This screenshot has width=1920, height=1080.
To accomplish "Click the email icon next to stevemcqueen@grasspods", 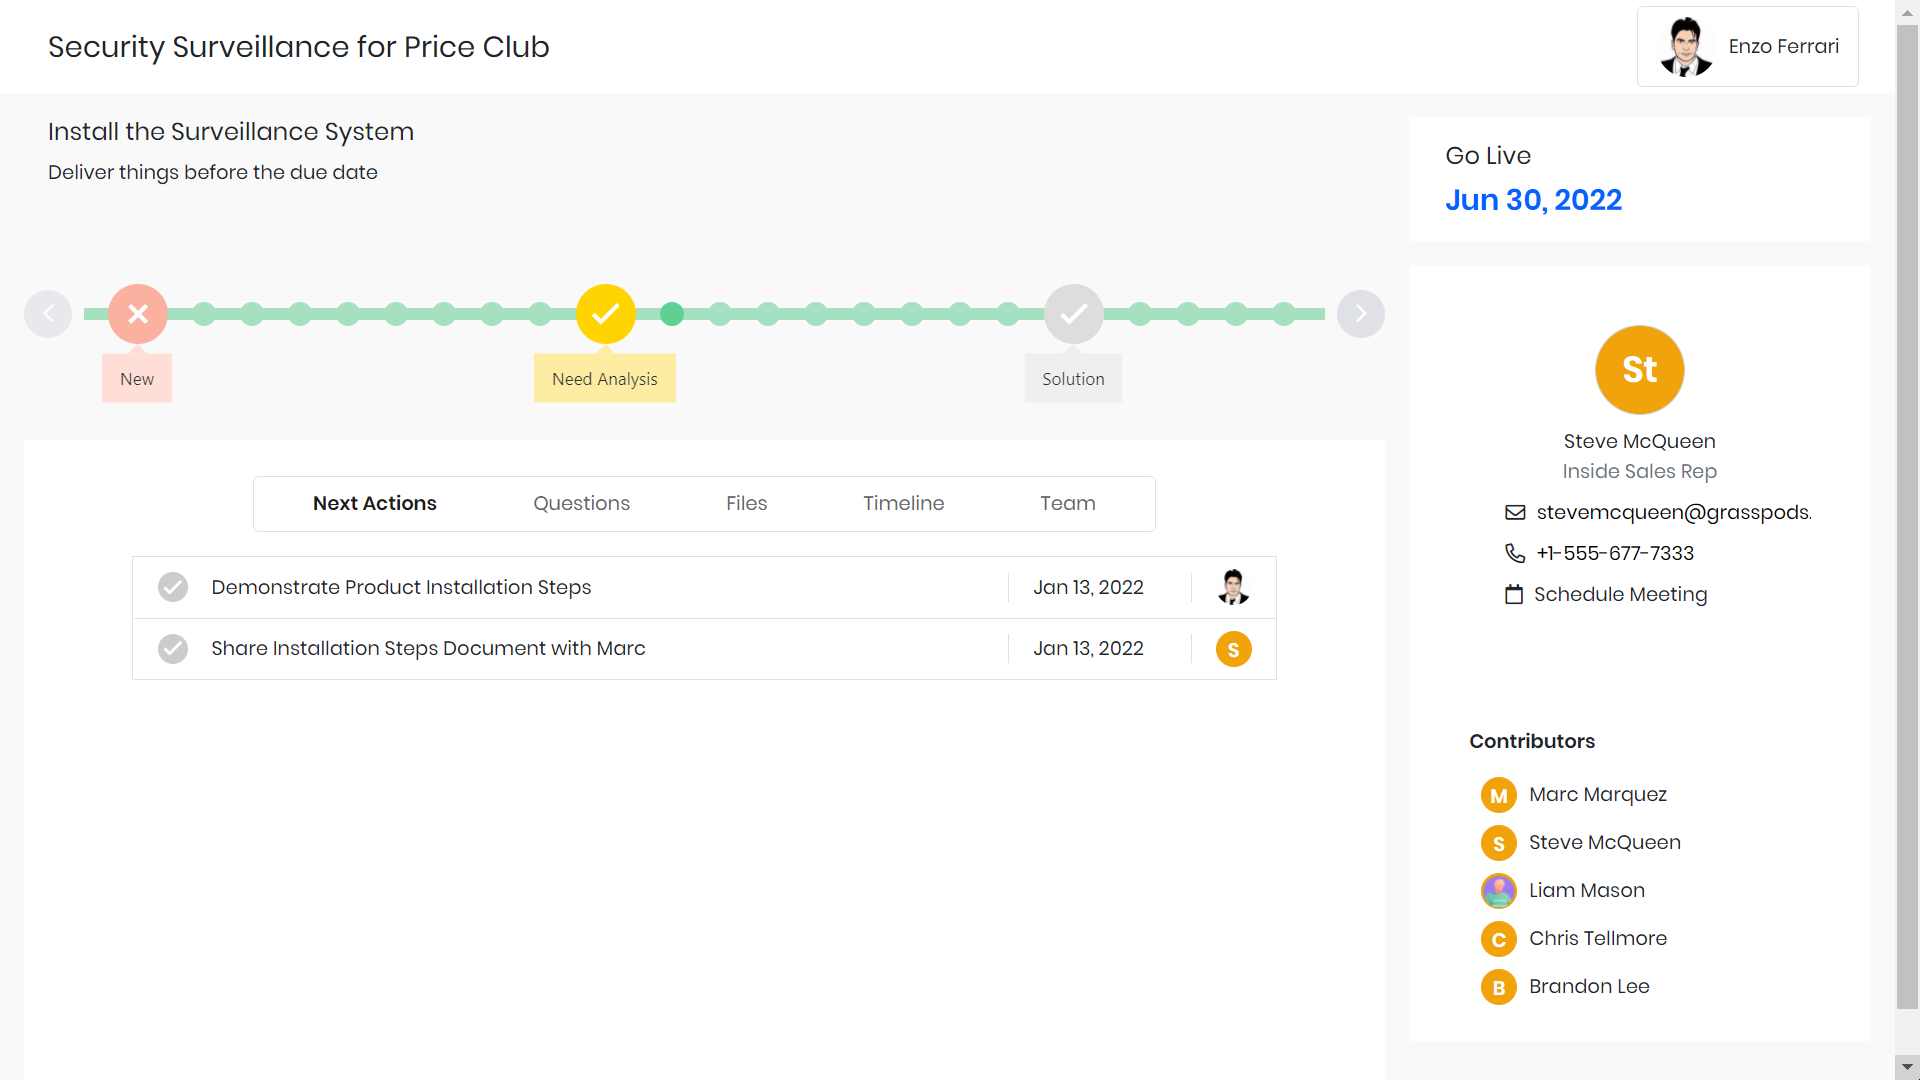I will pos(1514,512).
